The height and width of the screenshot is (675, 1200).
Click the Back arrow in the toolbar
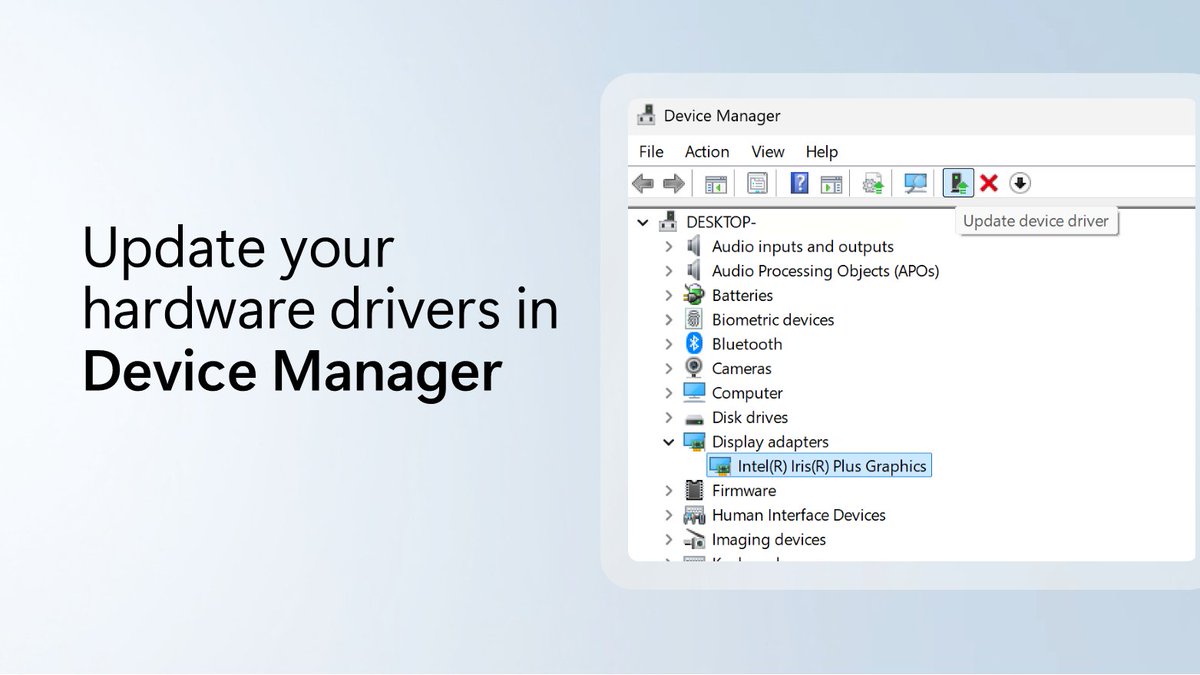coord(643,183)
